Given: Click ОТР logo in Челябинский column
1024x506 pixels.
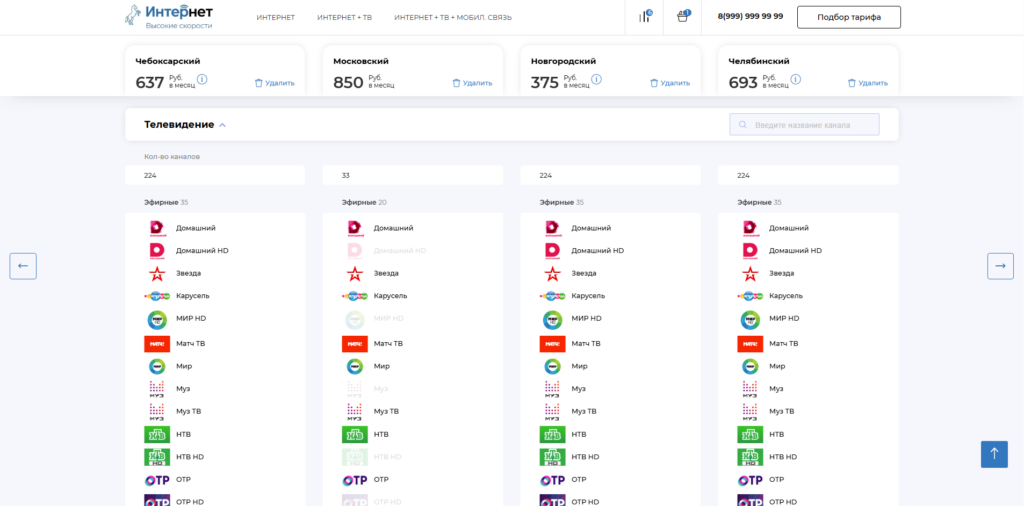Looking at the screenshot, I should tap(750, 480).
